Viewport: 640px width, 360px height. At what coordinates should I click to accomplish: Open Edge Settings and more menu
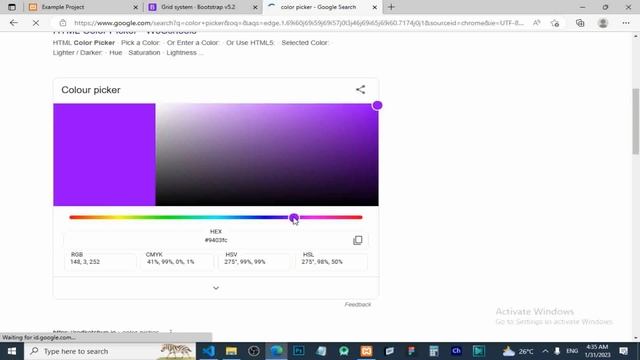pyautogui.click(x=626, y=23)
